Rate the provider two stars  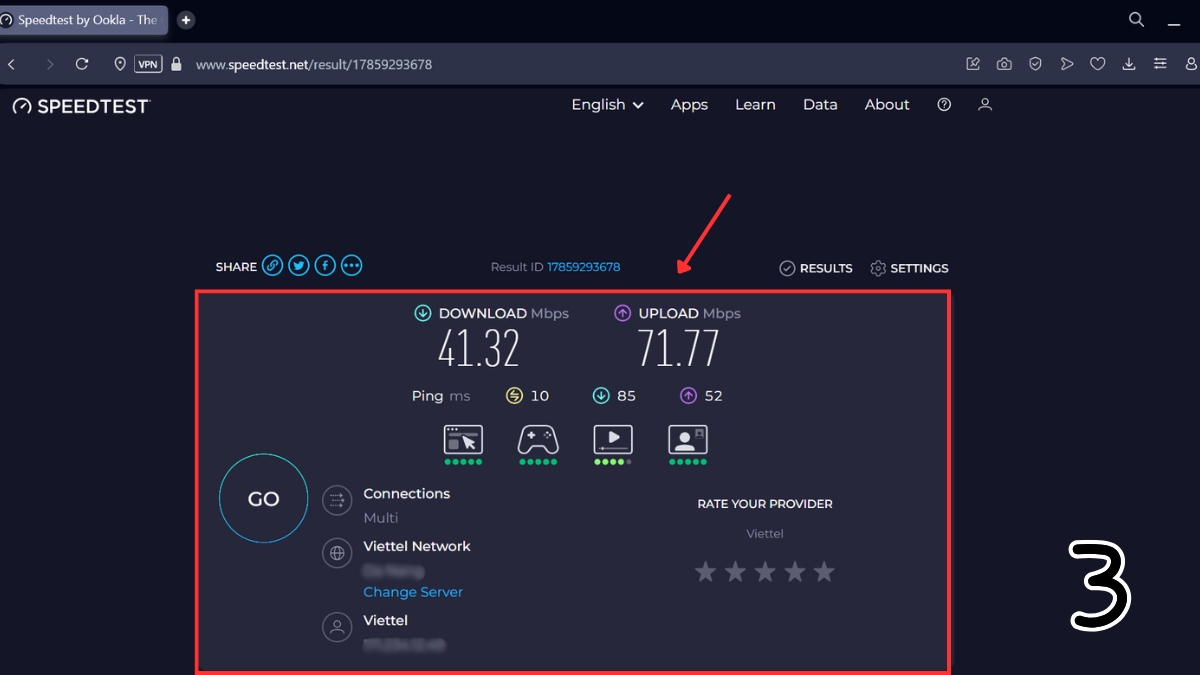pyautogui.click(x=735, y=572)
